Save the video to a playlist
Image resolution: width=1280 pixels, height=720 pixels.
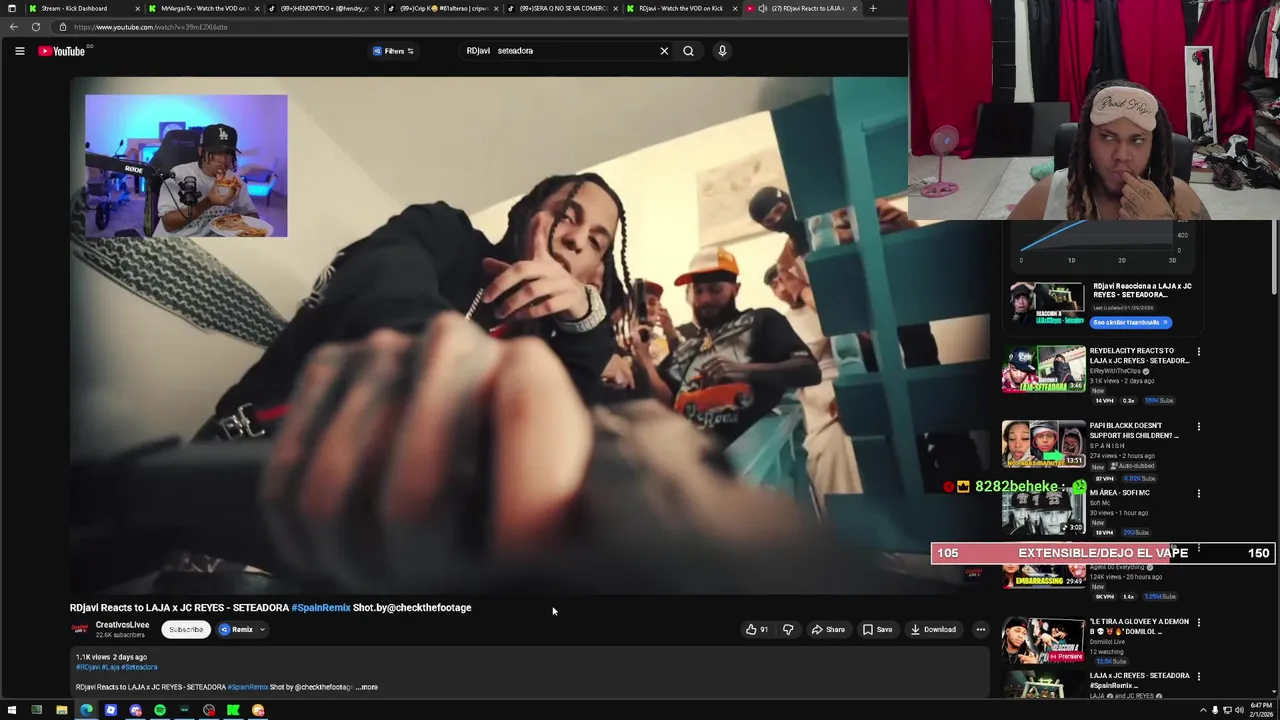pyautogui.click(x=877, y=629)
